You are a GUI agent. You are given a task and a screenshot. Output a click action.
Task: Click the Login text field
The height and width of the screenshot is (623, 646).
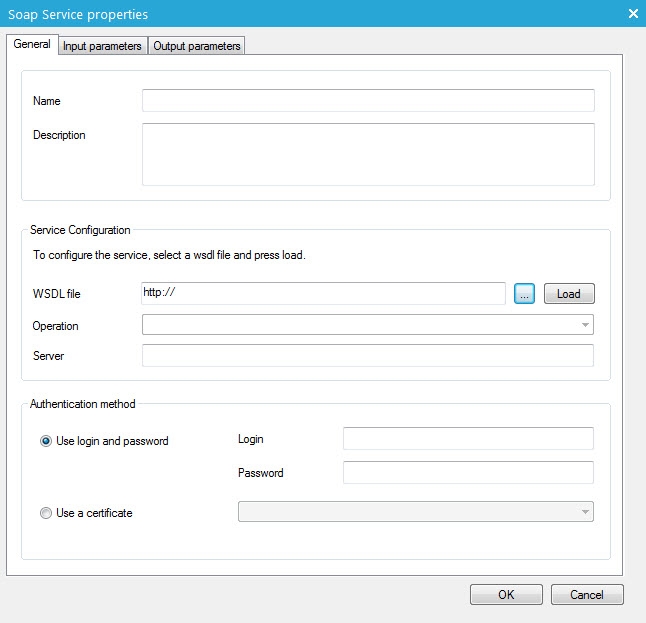(x=468, y=439)
